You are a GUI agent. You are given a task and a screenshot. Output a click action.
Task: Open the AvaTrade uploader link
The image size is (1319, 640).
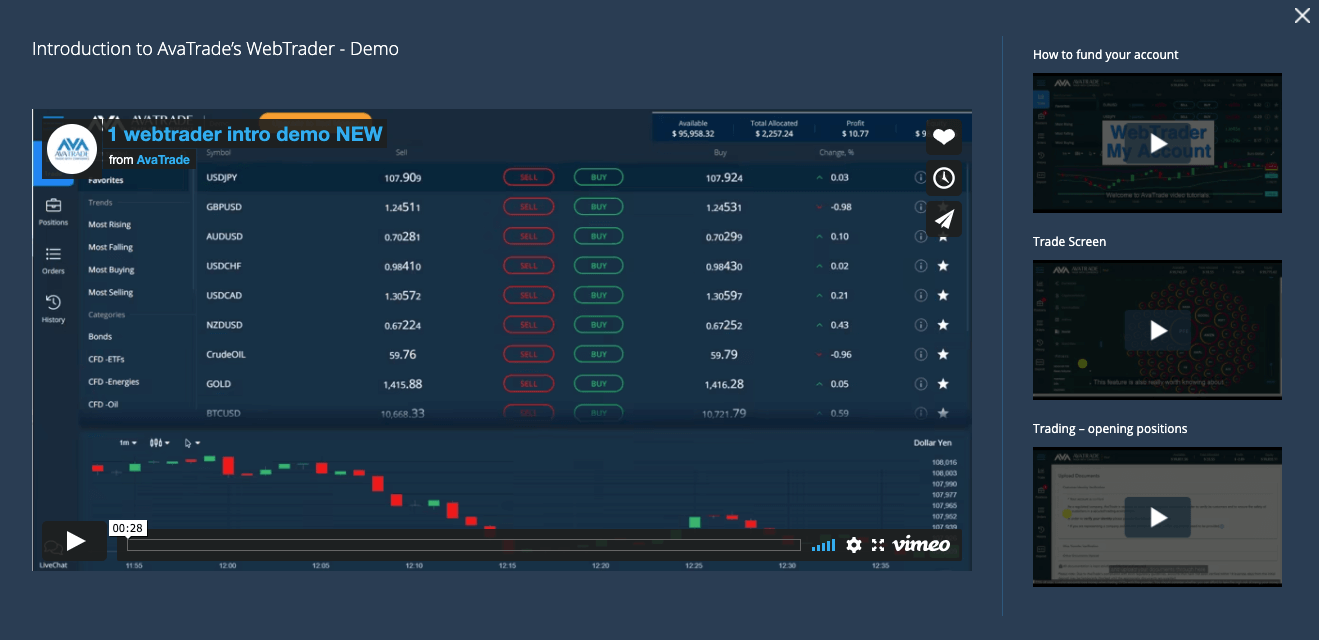click(x=163, y=159)
